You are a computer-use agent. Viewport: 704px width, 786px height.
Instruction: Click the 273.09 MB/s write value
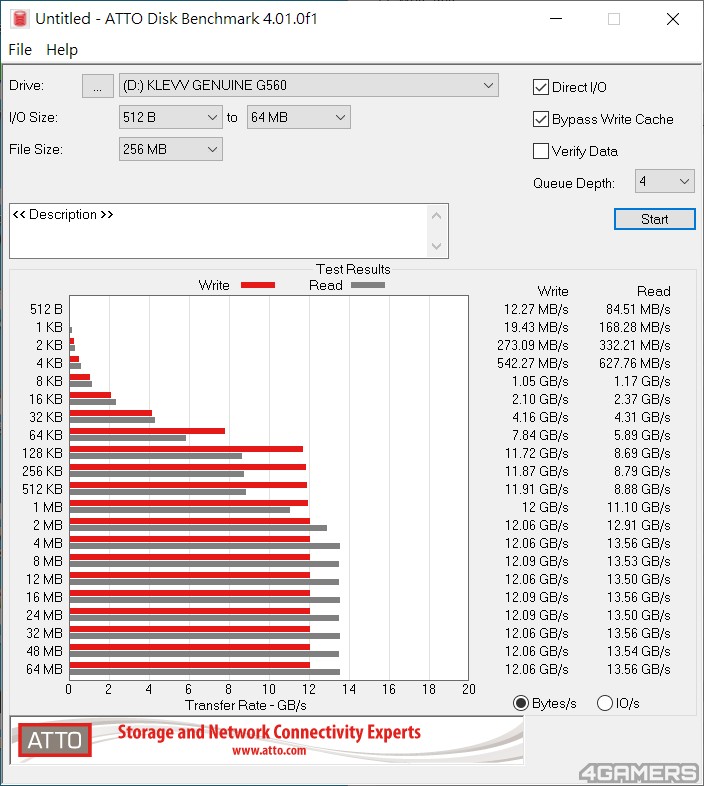pyautogui.click(x=533, y=345)
